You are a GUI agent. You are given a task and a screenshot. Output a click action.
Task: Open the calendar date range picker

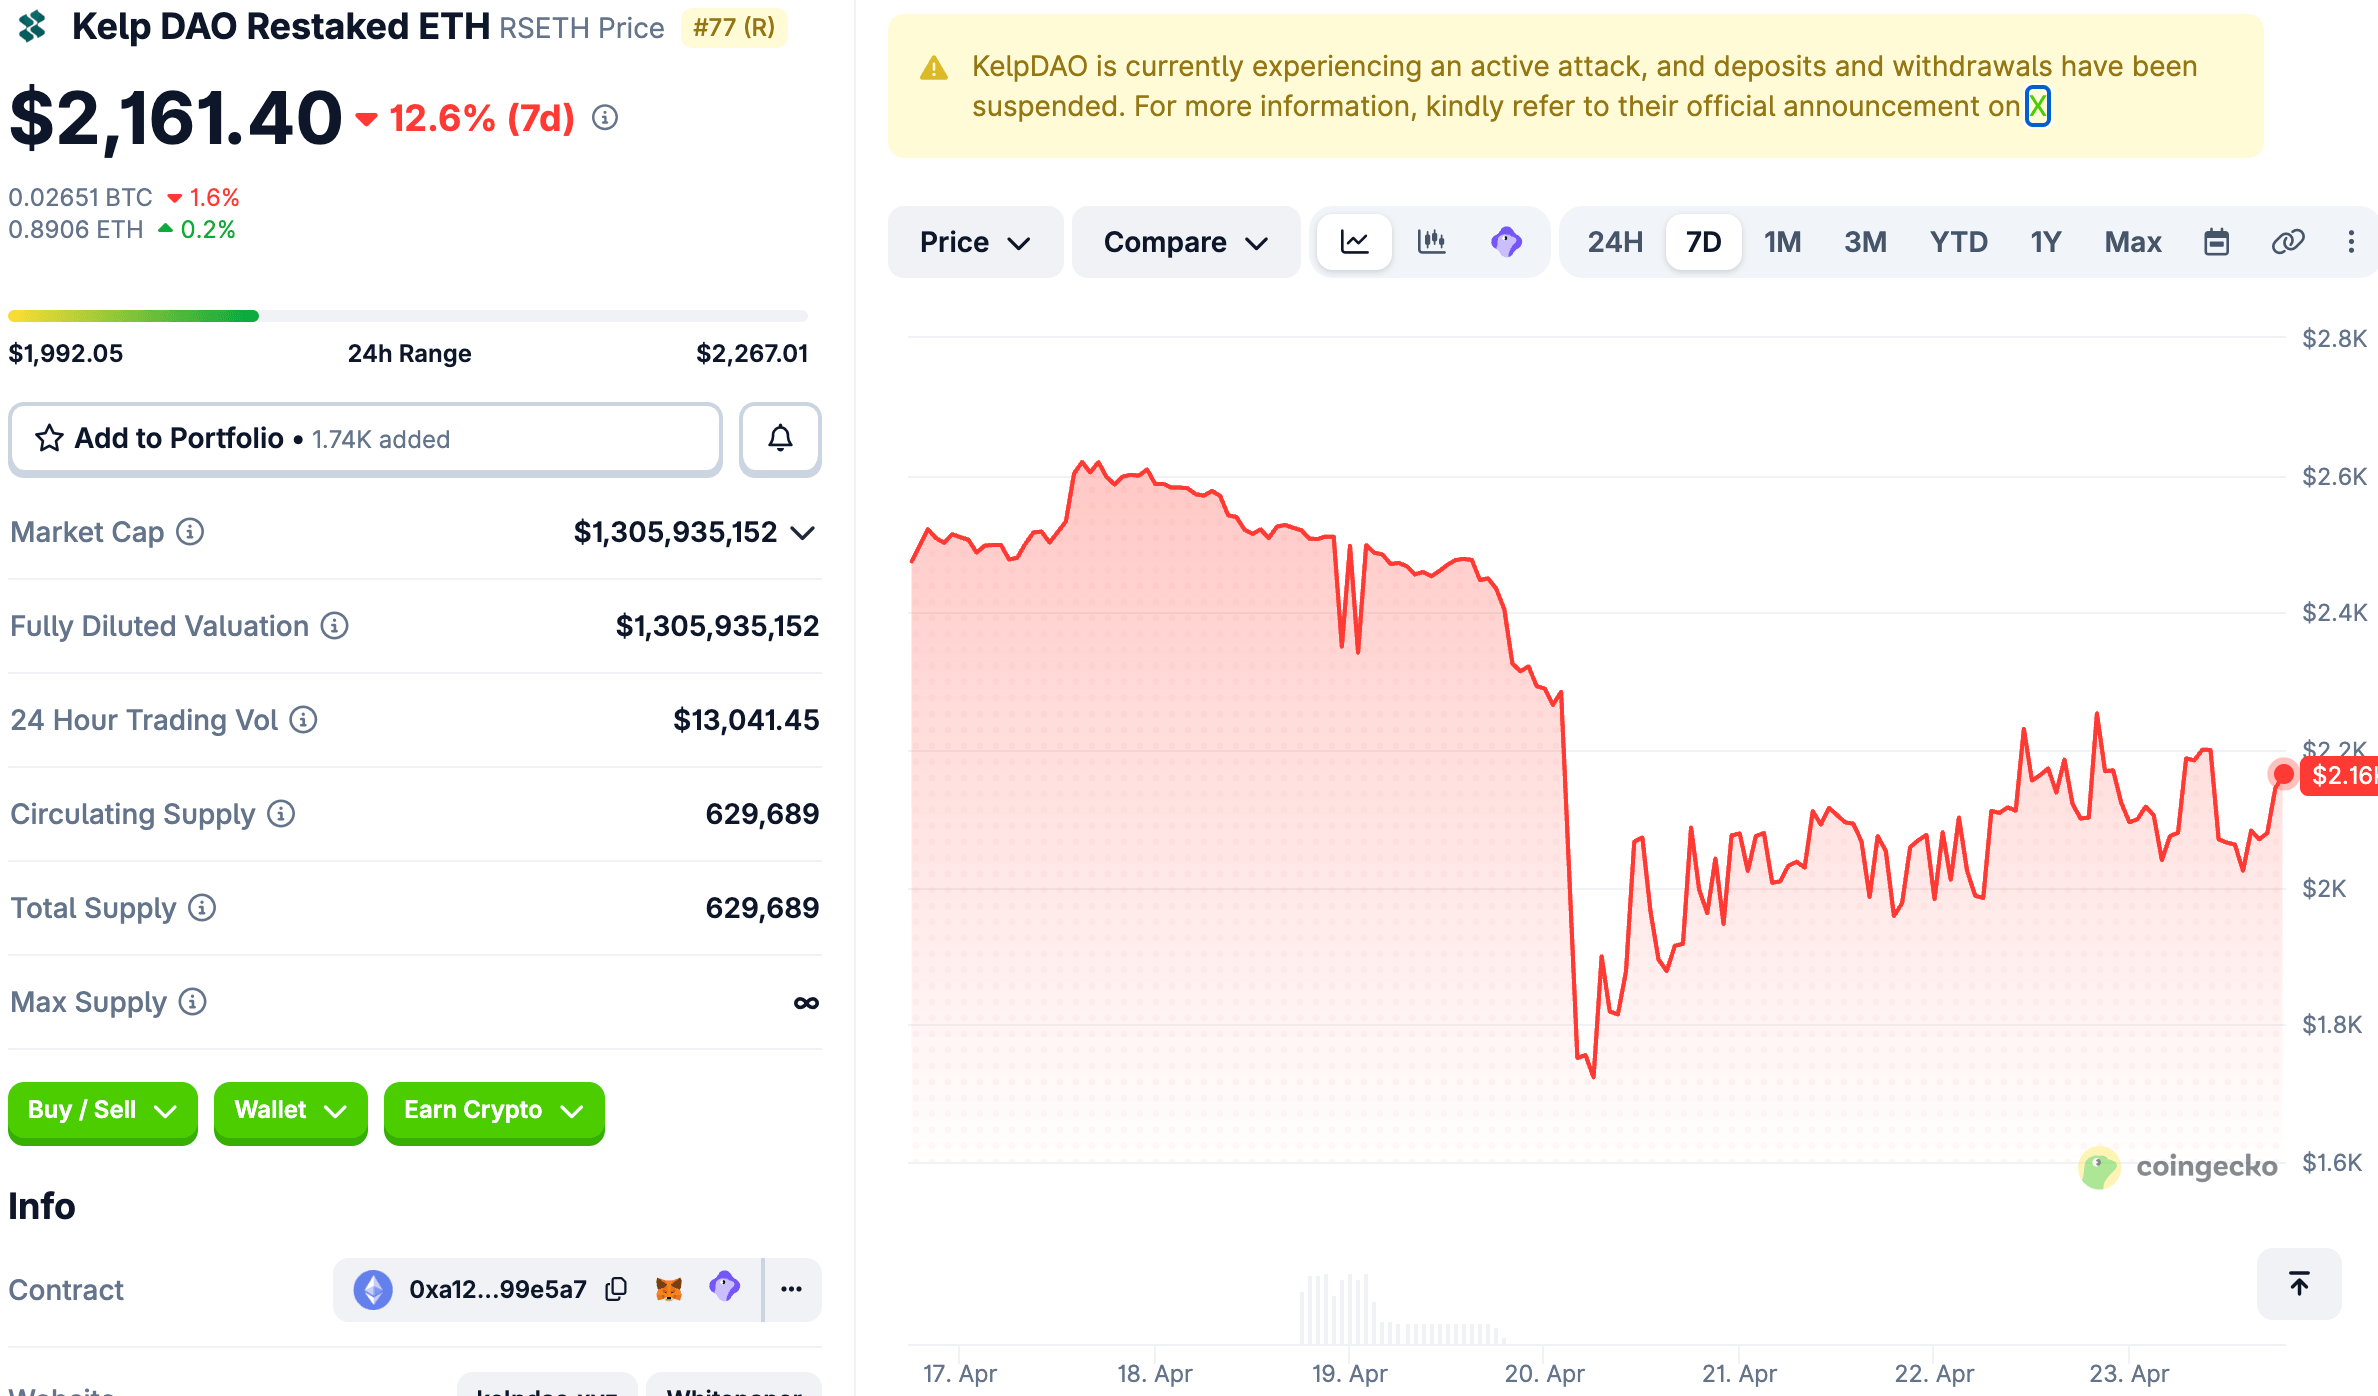tap(2216, 241)
